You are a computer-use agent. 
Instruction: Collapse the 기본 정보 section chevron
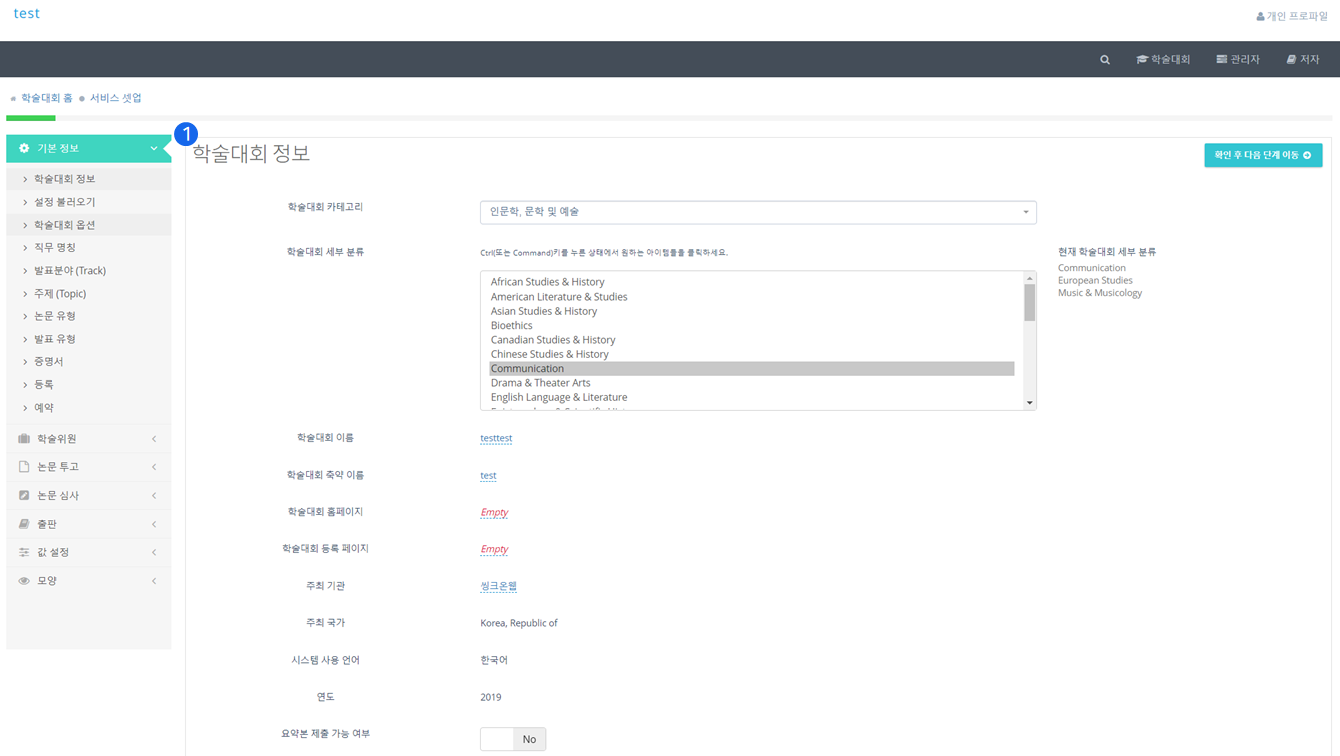pyautogui.click(x=154, y=148)
